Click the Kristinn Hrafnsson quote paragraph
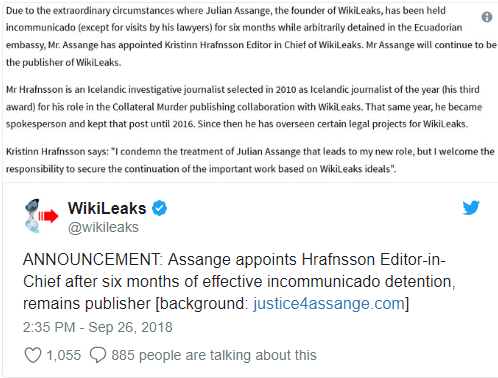Image resolution: width=498 pixels, height=378 pixels. coord(250,160)
